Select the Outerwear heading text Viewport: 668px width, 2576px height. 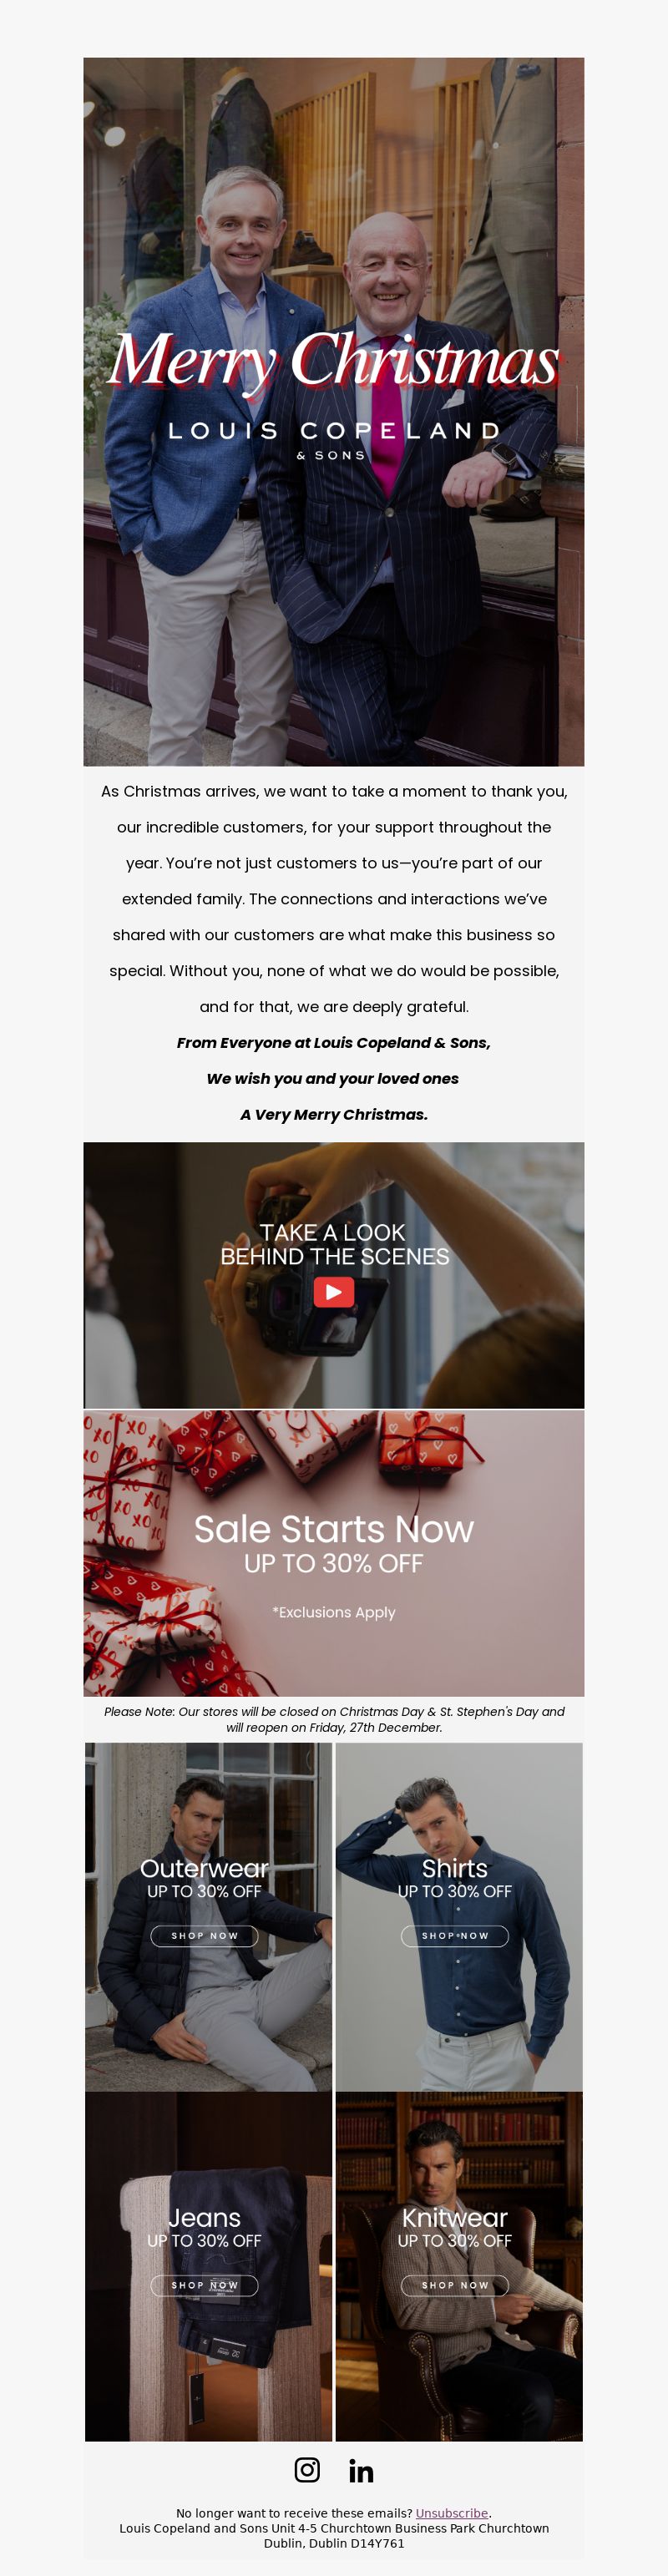204,1867
